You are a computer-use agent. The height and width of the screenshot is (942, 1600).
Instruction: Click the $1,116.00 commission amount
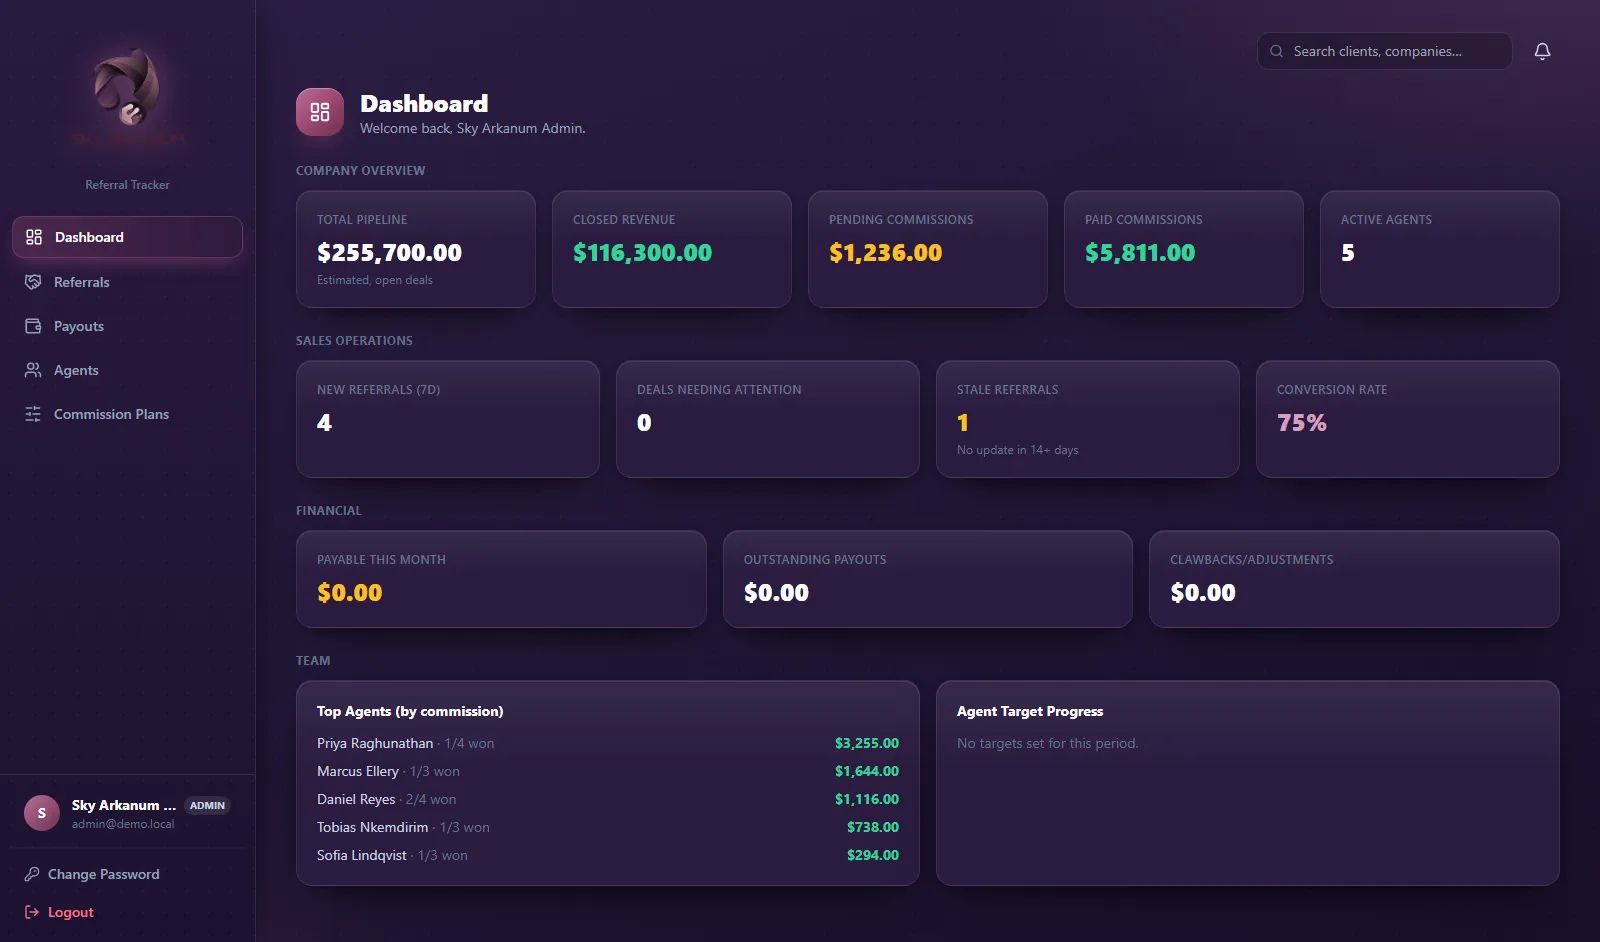[867, 799]
